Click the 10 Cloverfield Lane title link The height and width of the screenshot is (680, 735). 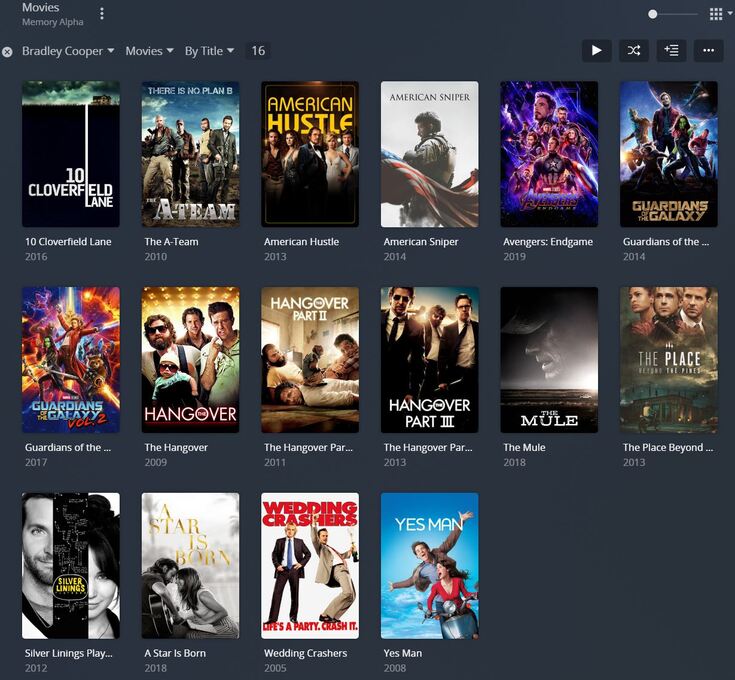(68, 242)
